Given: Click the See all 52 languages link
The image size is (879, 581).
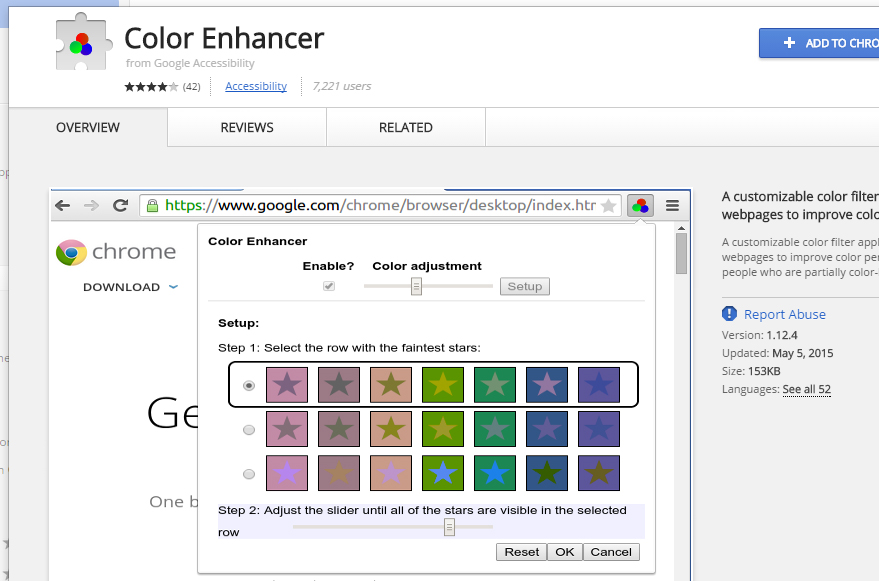Looking at the screenshot, I should coord(807,389).
